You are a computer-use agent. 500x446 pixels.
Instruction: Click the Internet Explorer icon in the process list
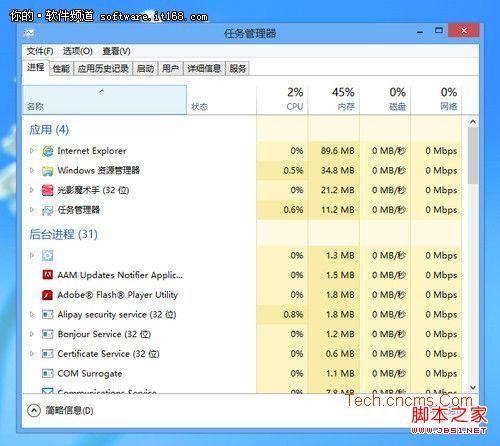click(x=48, y=151)
